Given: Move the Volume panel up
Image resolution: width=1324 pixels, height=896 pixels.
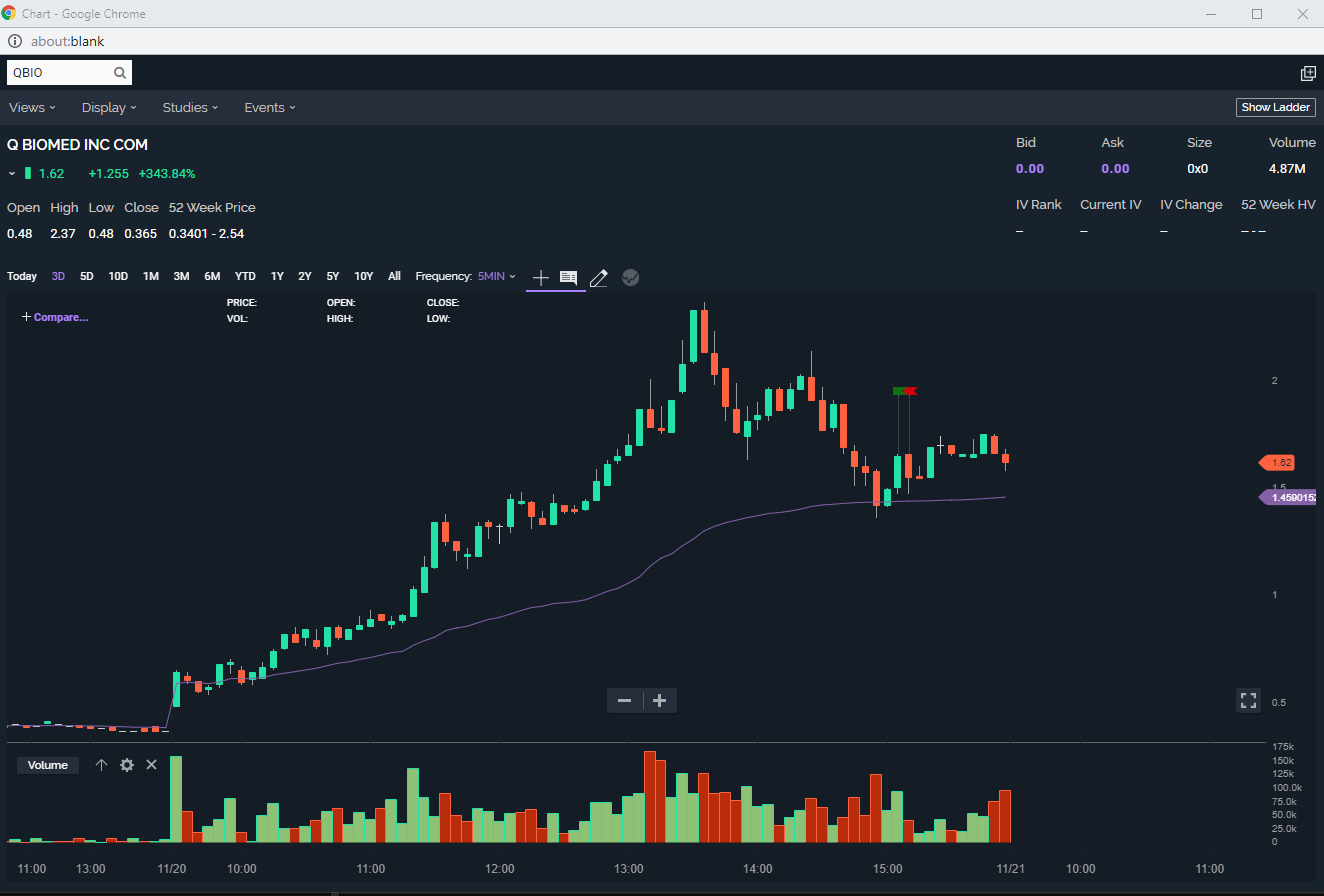Looking at the screenshot, I should tap(101, 765).
